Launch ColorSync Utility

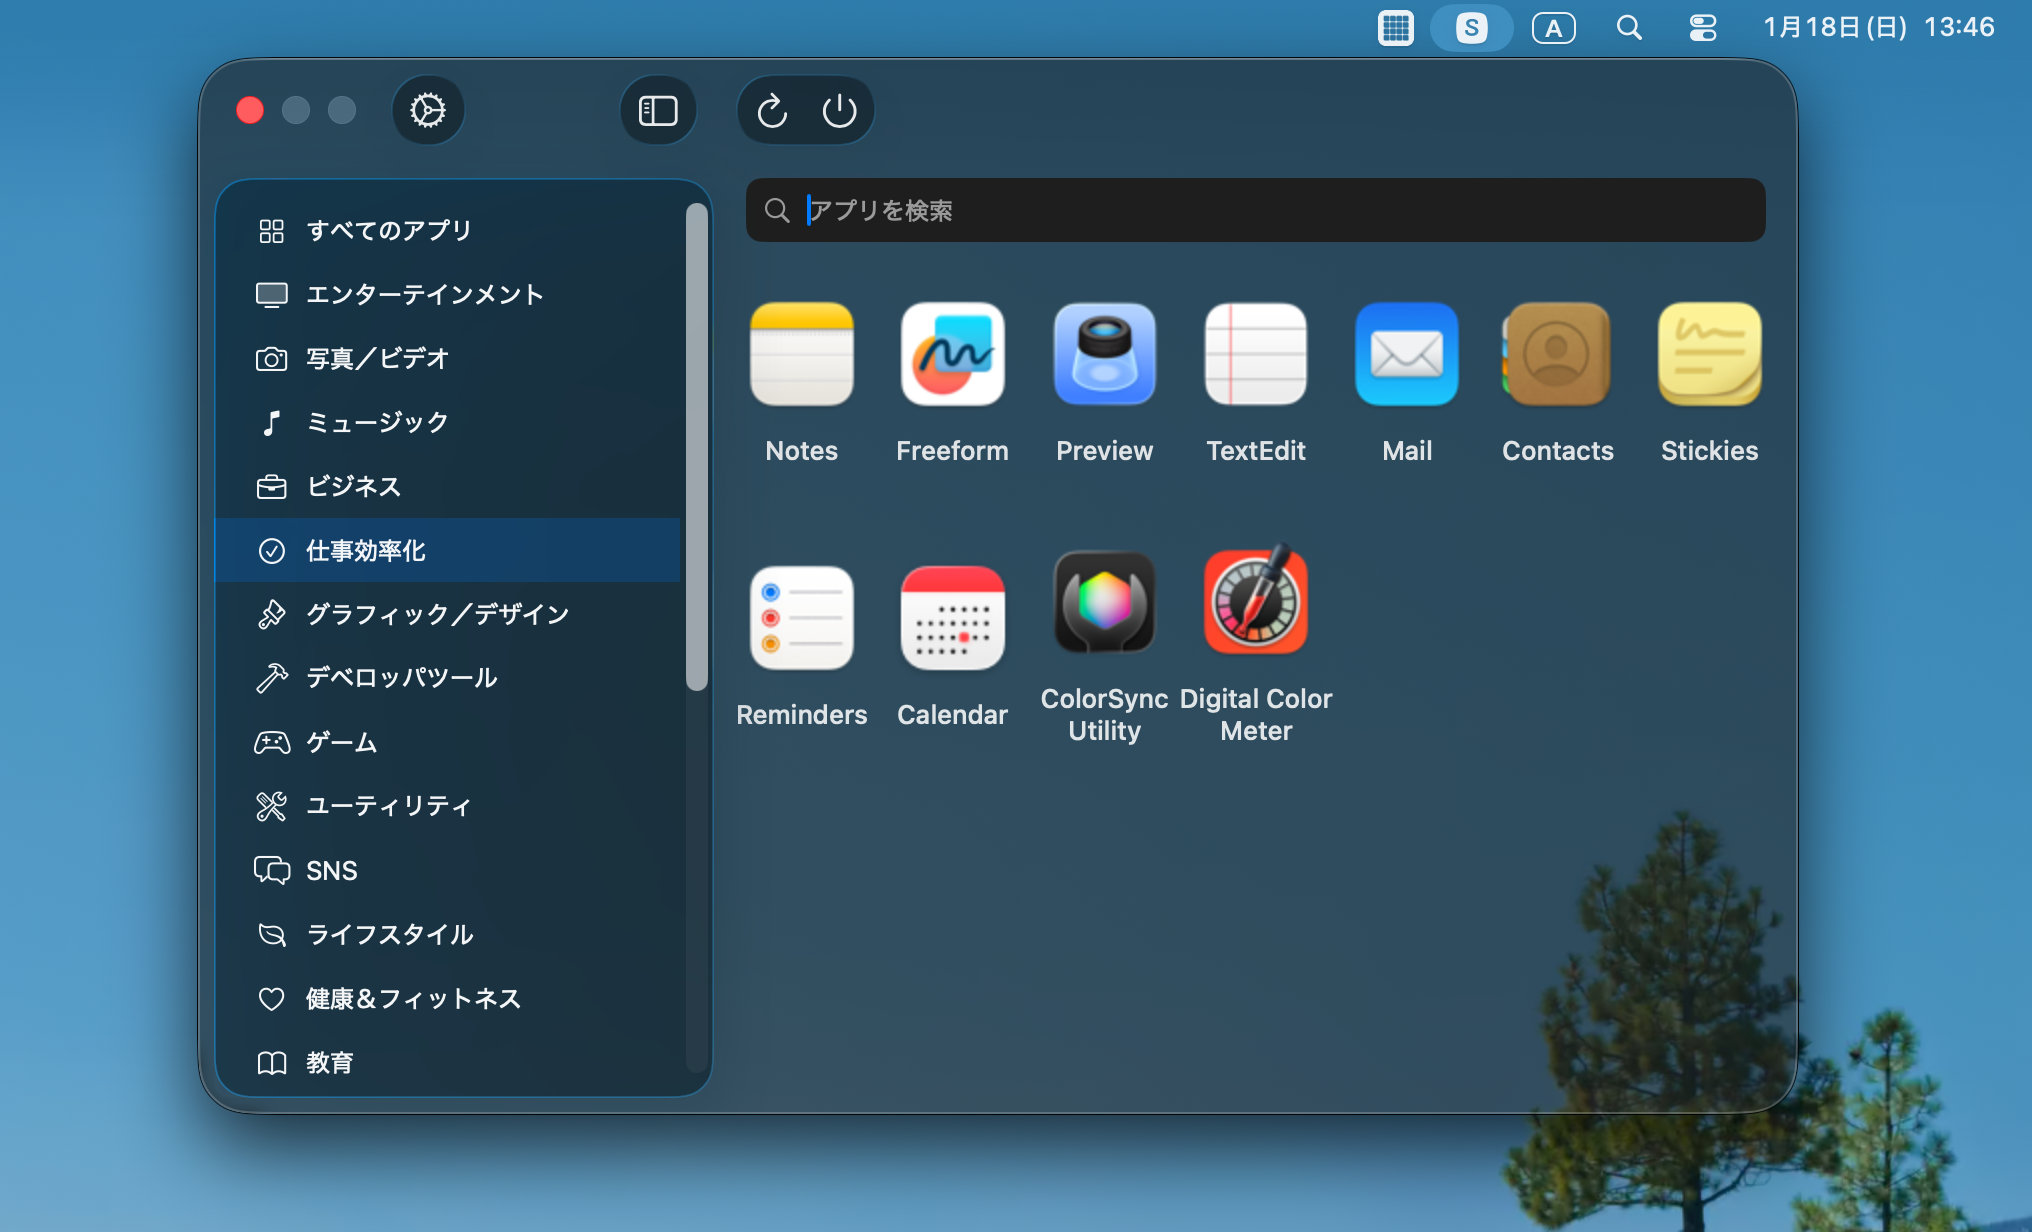click(x=1104, y=603)
